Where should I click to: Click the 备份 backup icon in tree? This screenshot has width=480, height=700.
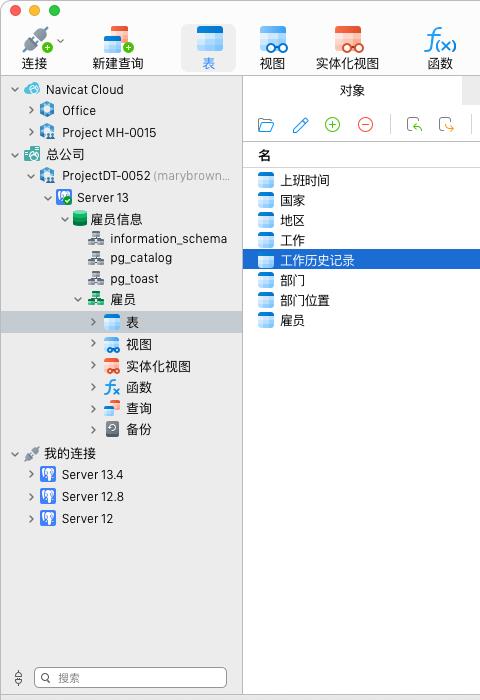point(113,429)
